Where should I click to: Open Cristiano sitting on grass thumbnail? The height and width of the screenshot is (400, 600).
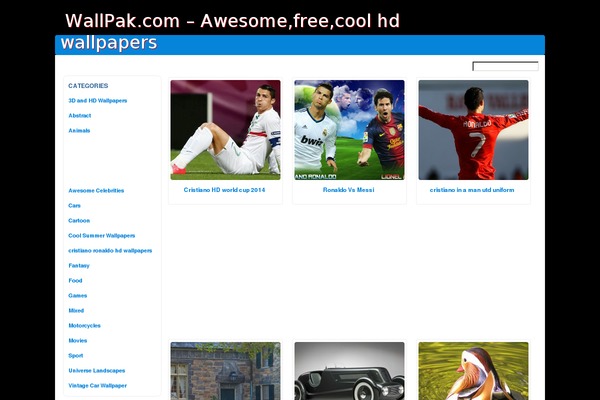(x=225, y=130)
